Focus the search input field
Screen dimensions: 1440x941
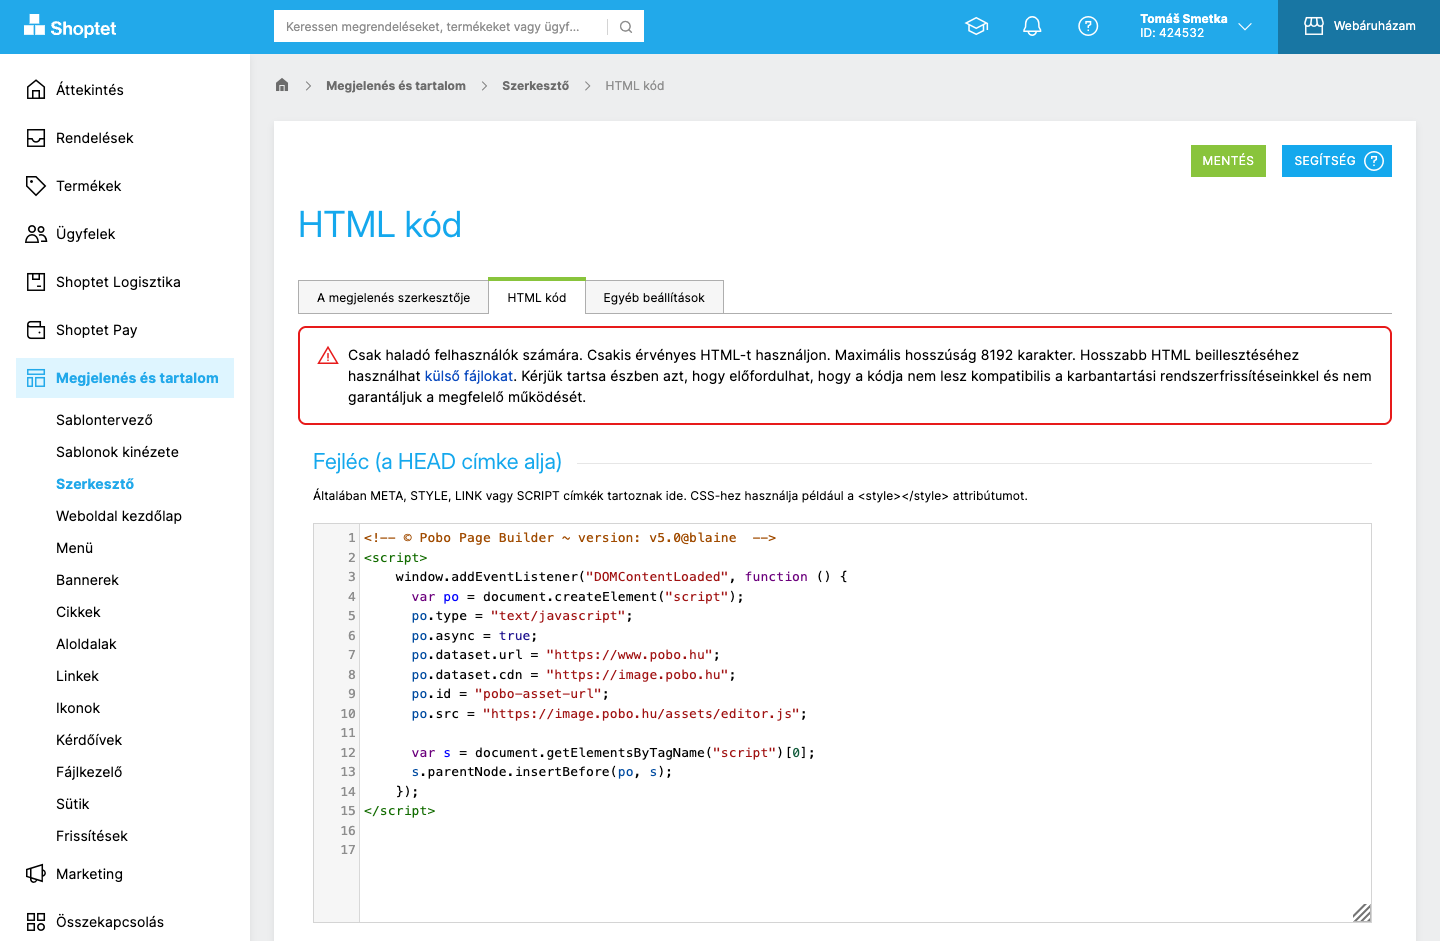click(x=441, y=27)
